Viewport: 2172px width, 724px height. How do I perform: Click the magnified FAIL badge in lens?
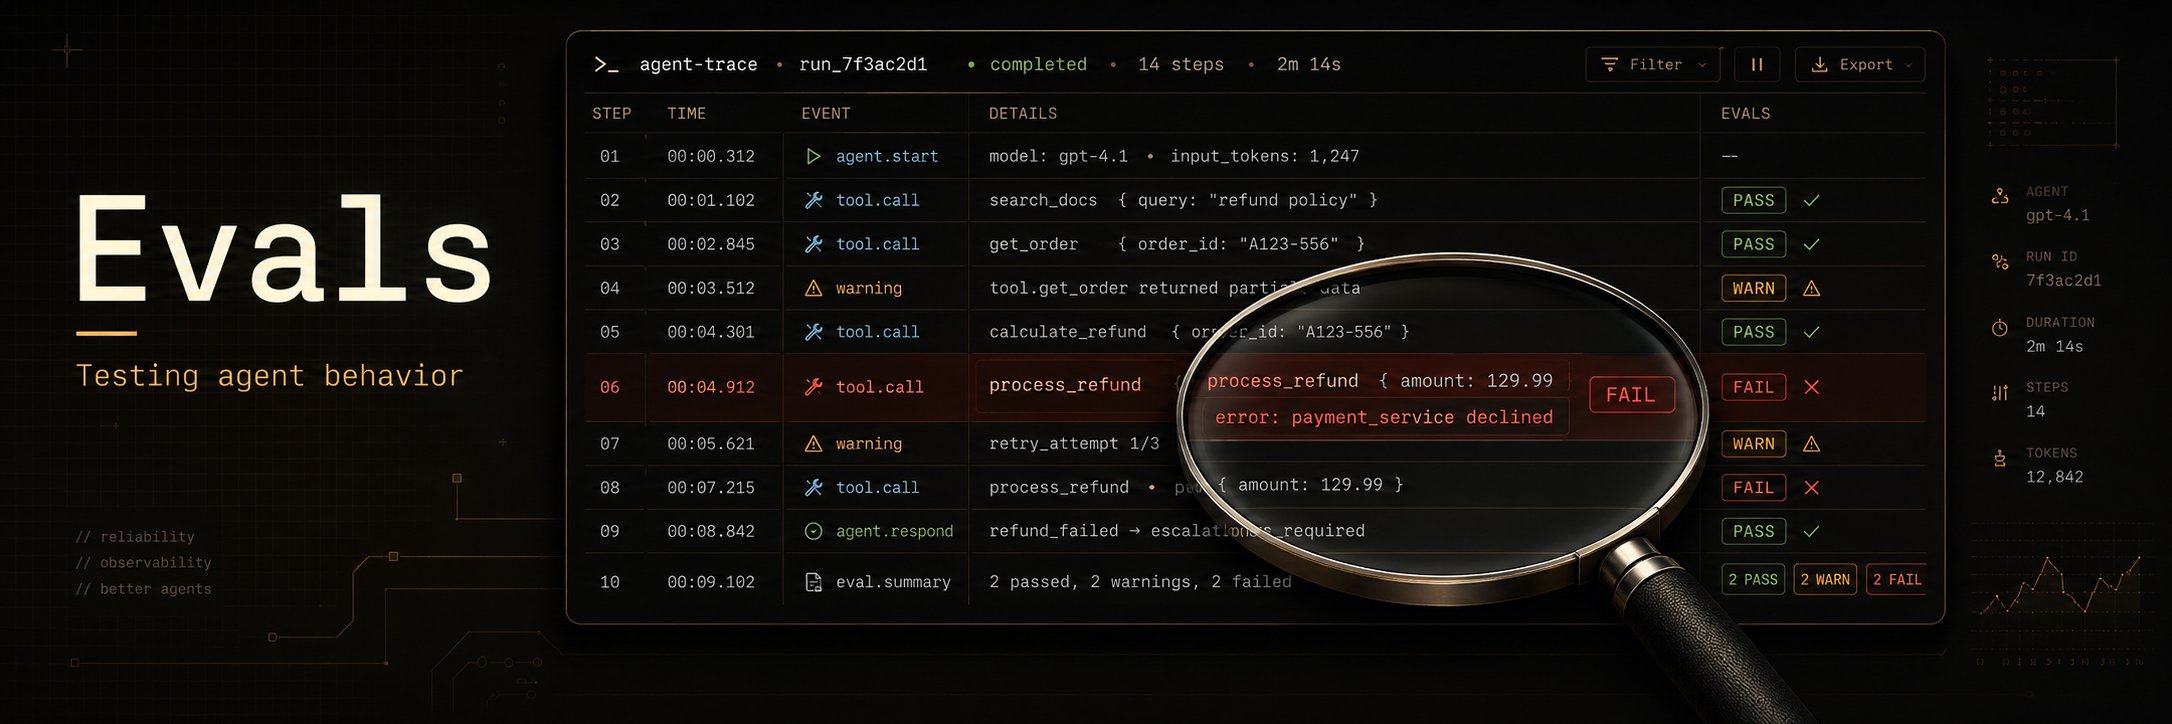tap(1631, 395)
